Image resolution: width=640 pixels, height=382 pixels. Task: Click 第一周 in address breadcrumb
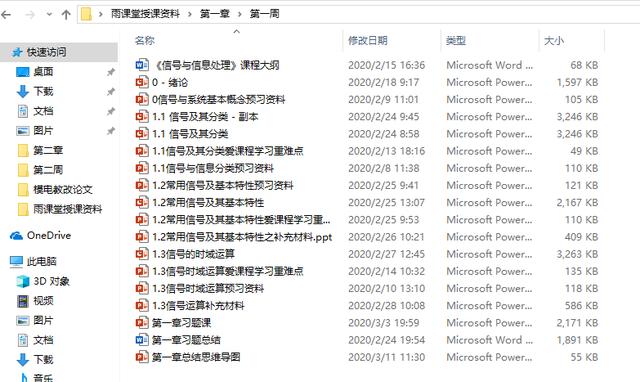(264, 14)
